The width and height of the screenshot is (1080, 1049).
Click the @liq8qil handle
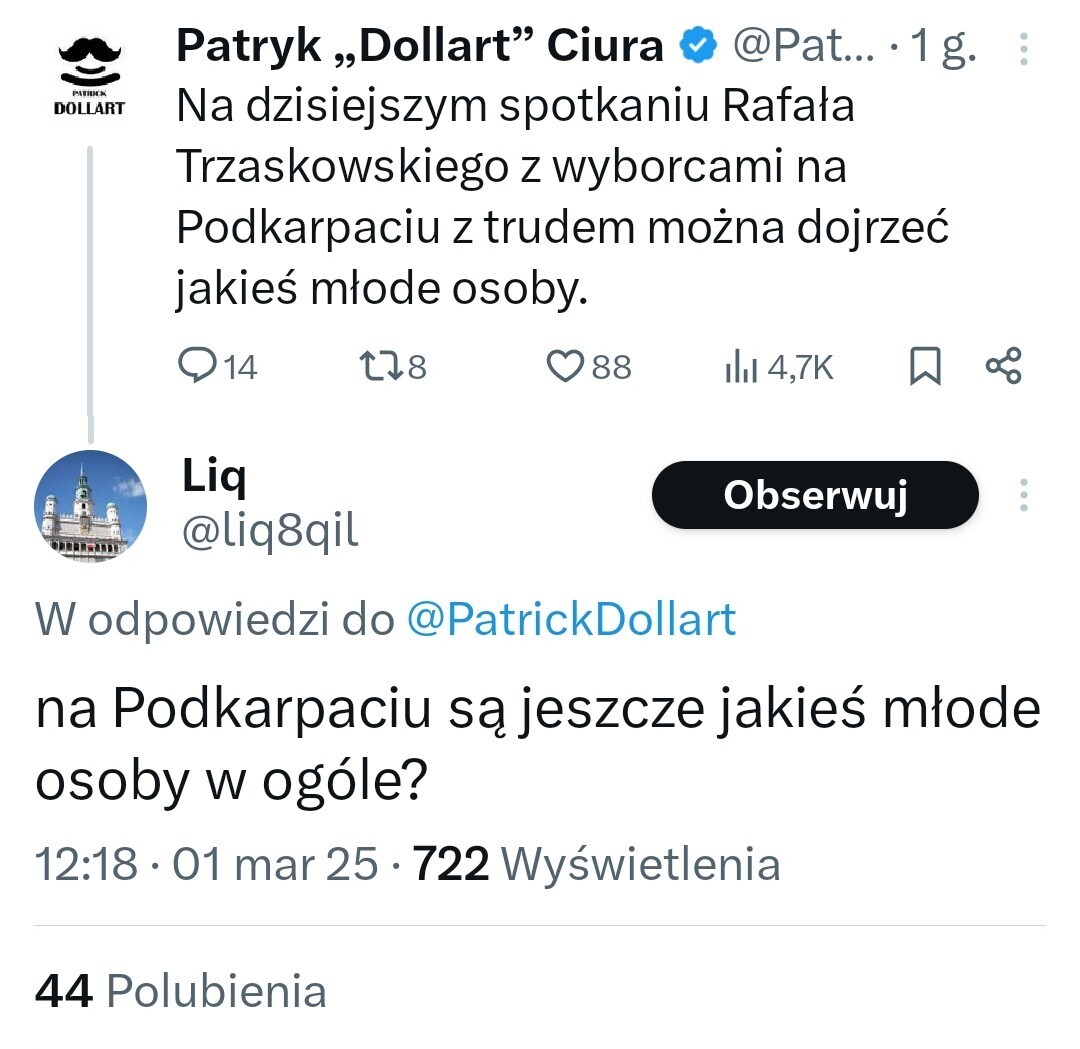pyautogui.click(x=269, y=532)
